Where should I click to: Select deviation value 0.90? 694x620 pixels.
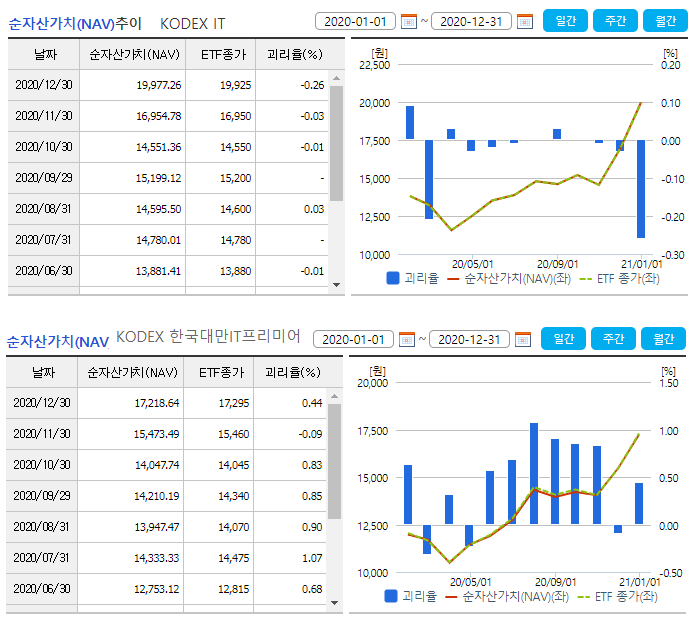pos(312,527)
